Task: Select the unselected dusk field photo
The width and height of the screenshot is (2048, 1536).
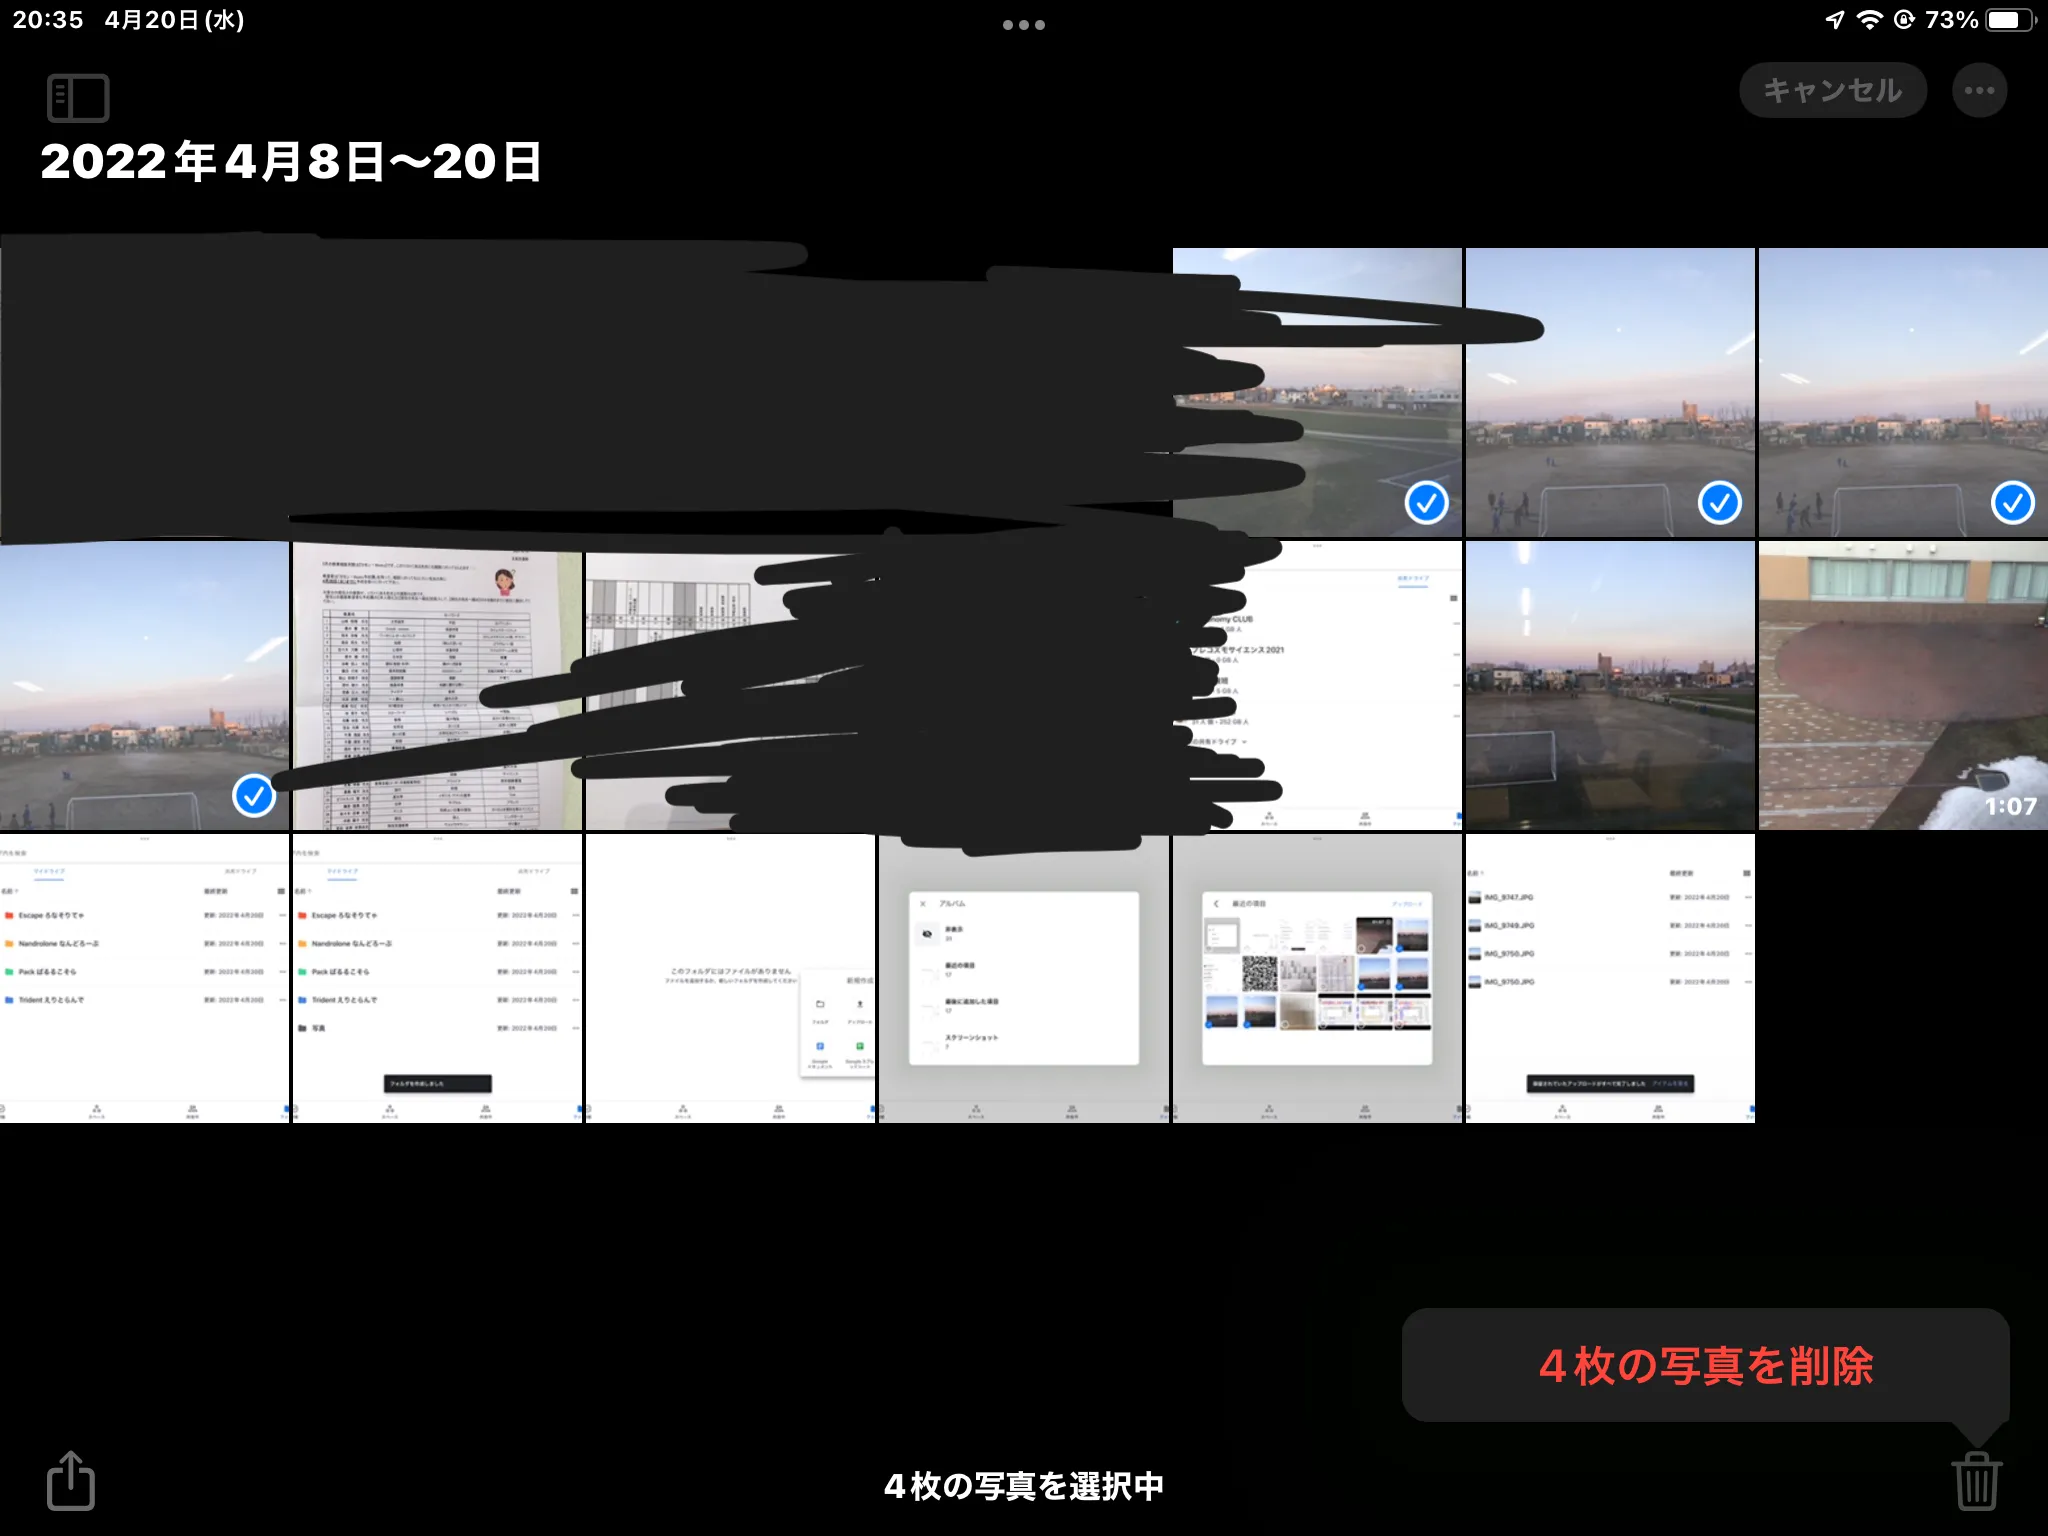Action: (x=1610, y=686)
